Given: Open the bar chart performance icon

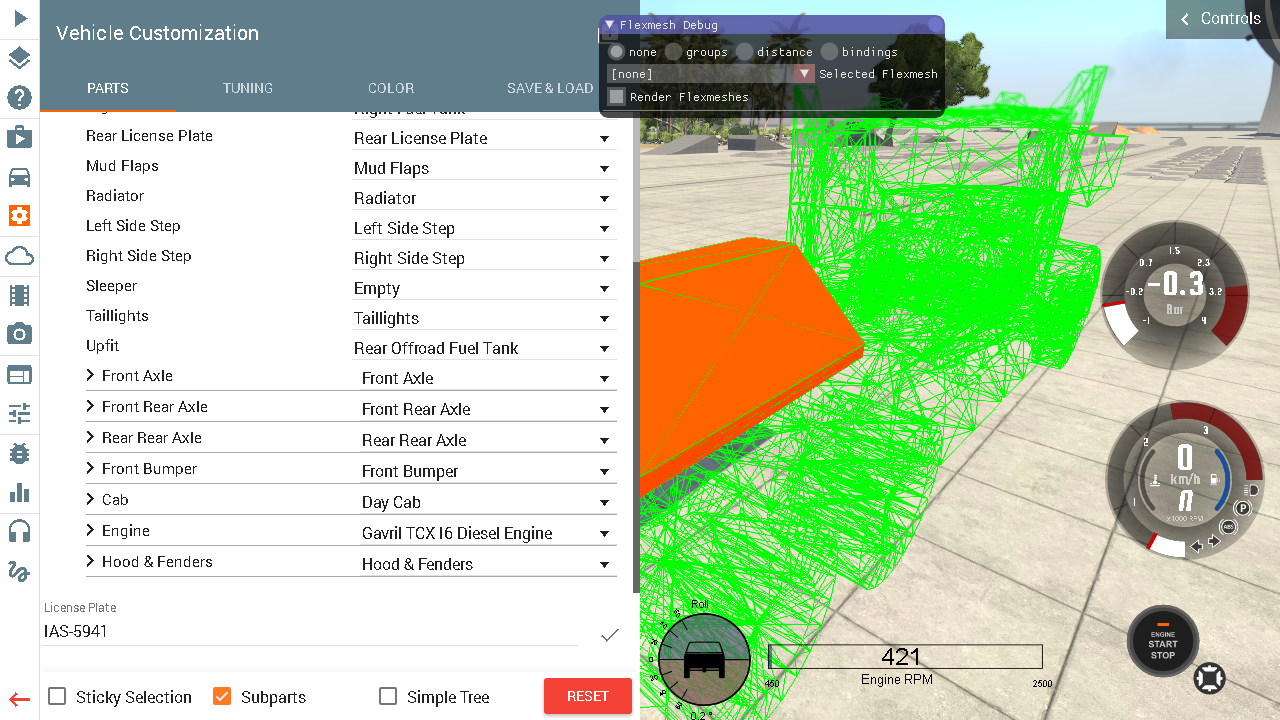Looking at the screenshot, I should (19, 492).
